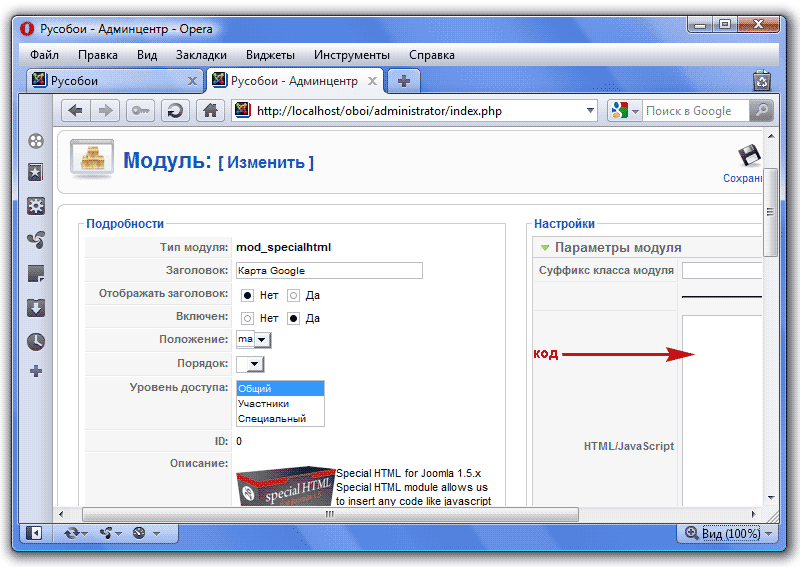
Task: Open History clock panel in sidebar
Action: point(36,341)
